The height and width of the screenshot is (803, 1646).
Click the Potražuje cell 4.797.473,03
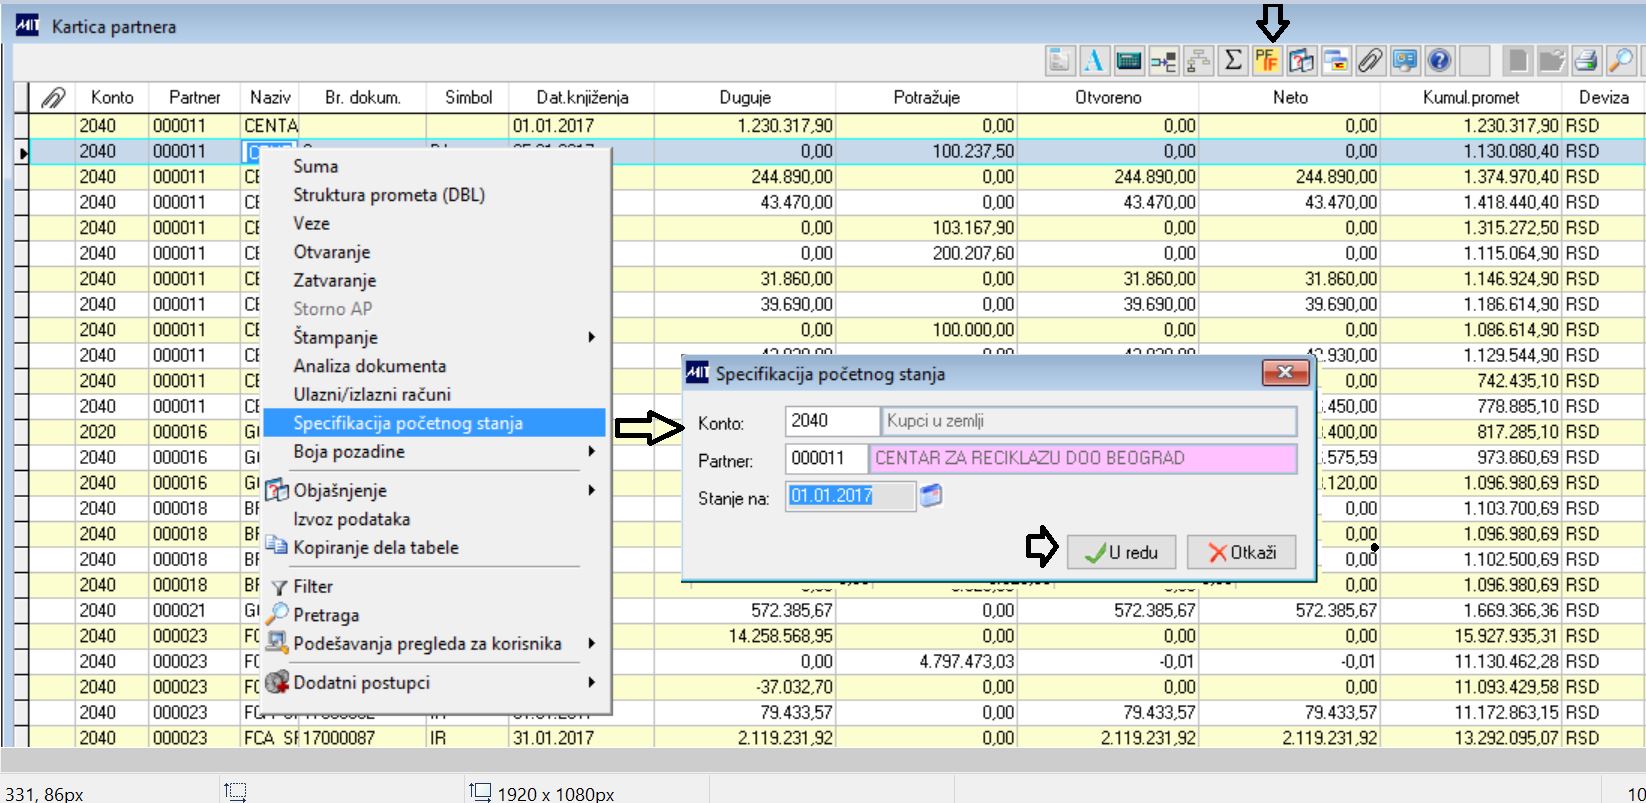926,661
